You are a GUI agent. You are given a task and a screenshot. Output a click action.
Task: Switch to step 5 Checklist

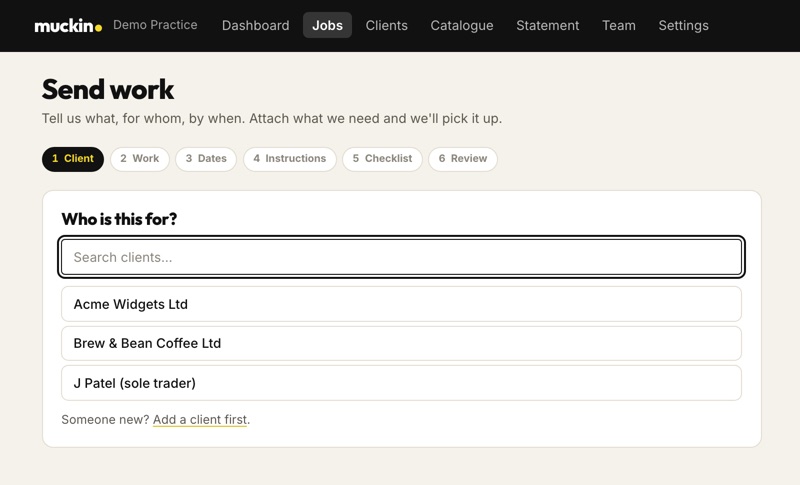click(382, 159)
